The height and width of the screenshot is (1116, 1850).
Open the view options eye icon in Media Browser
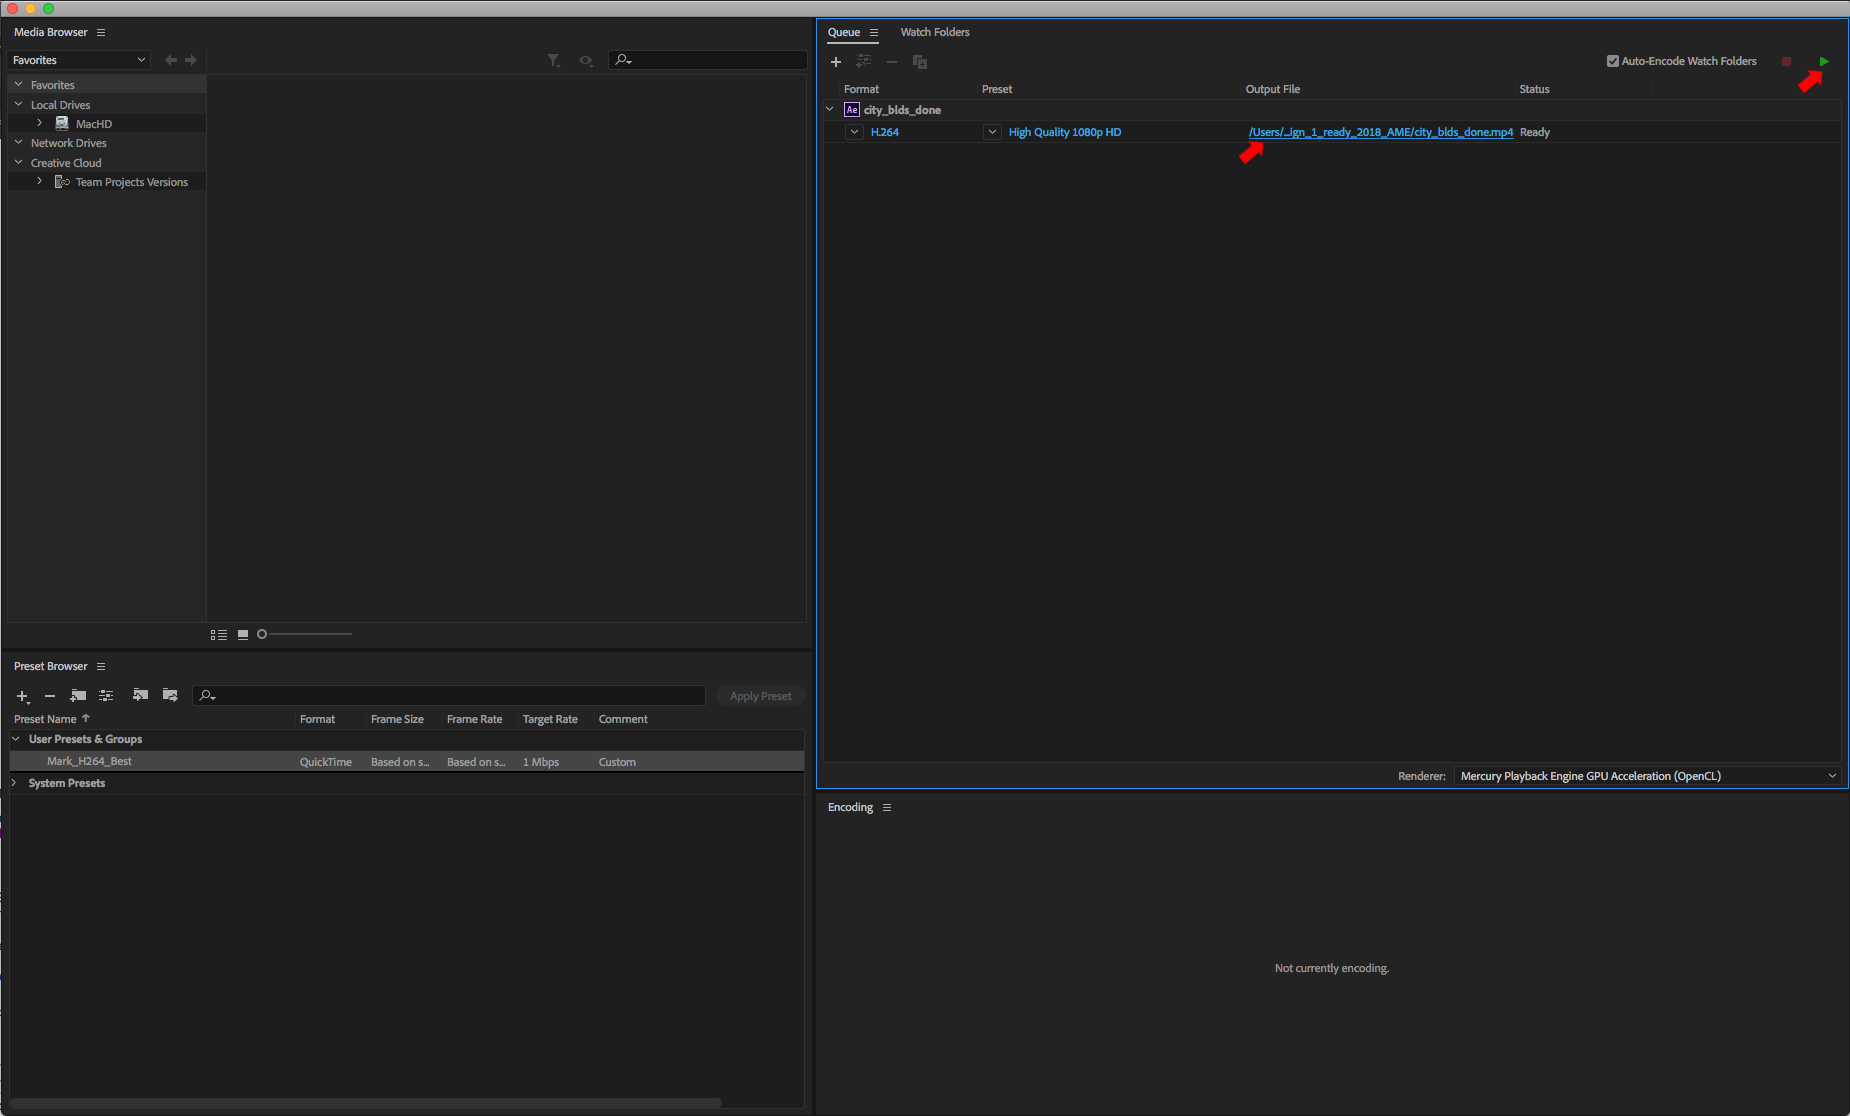[586, 61]
